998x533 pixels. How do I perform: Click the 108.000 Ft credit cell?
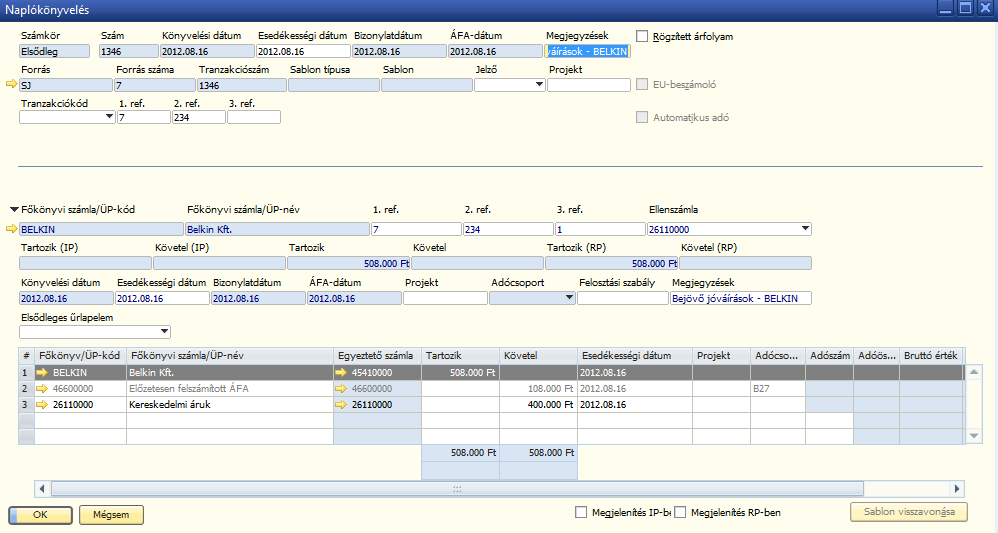538,388
